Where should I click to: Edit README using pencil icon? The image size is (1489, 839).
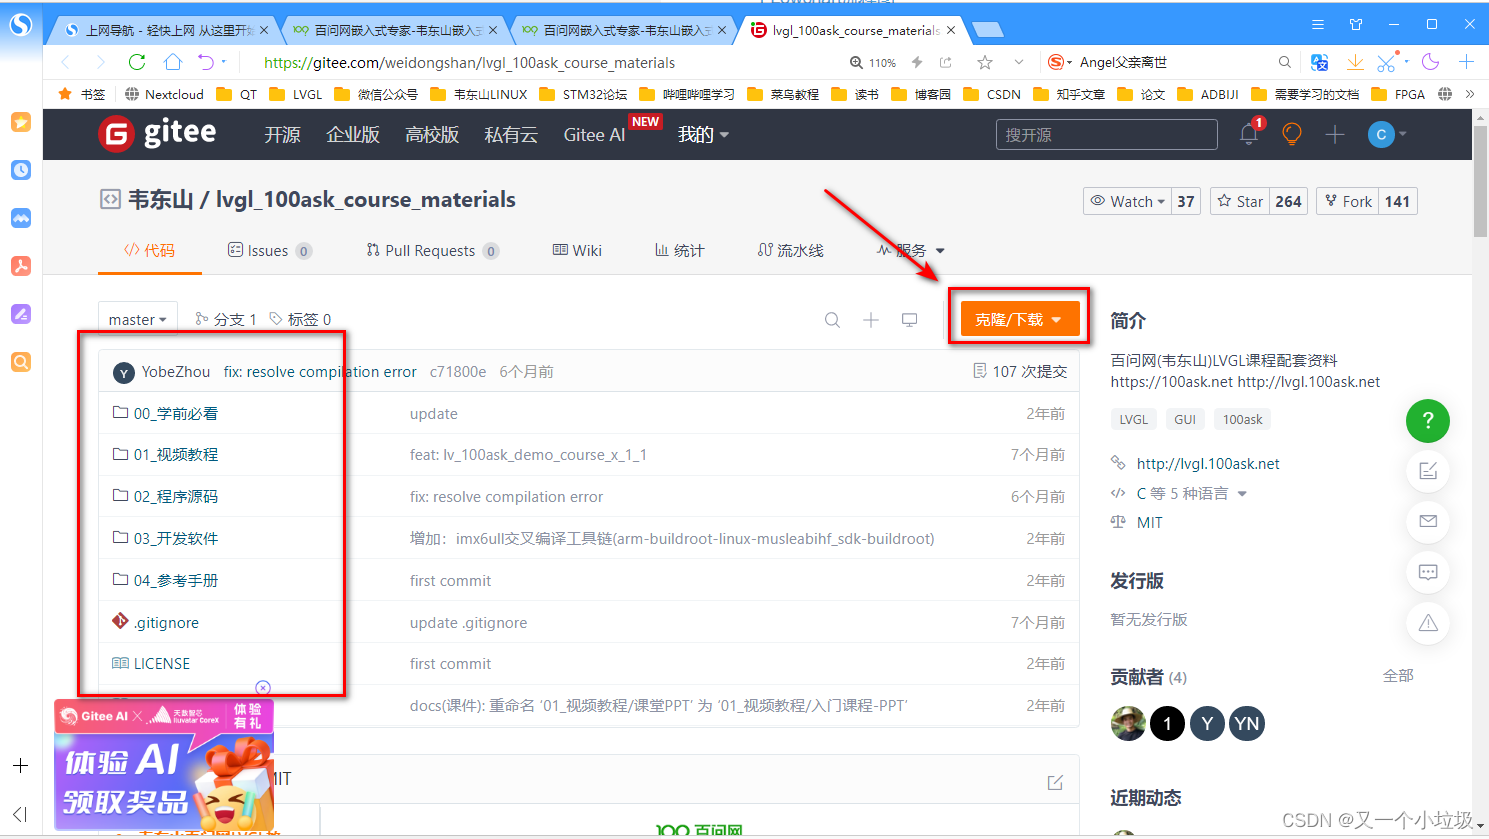coord(1055,783)
